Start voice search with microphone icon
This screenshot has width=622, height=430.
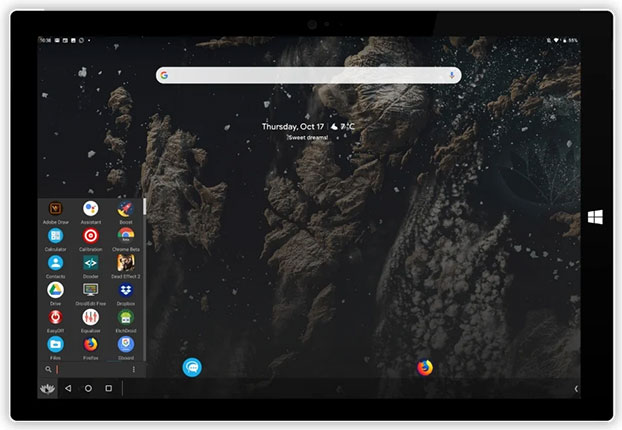coord(451,75)
